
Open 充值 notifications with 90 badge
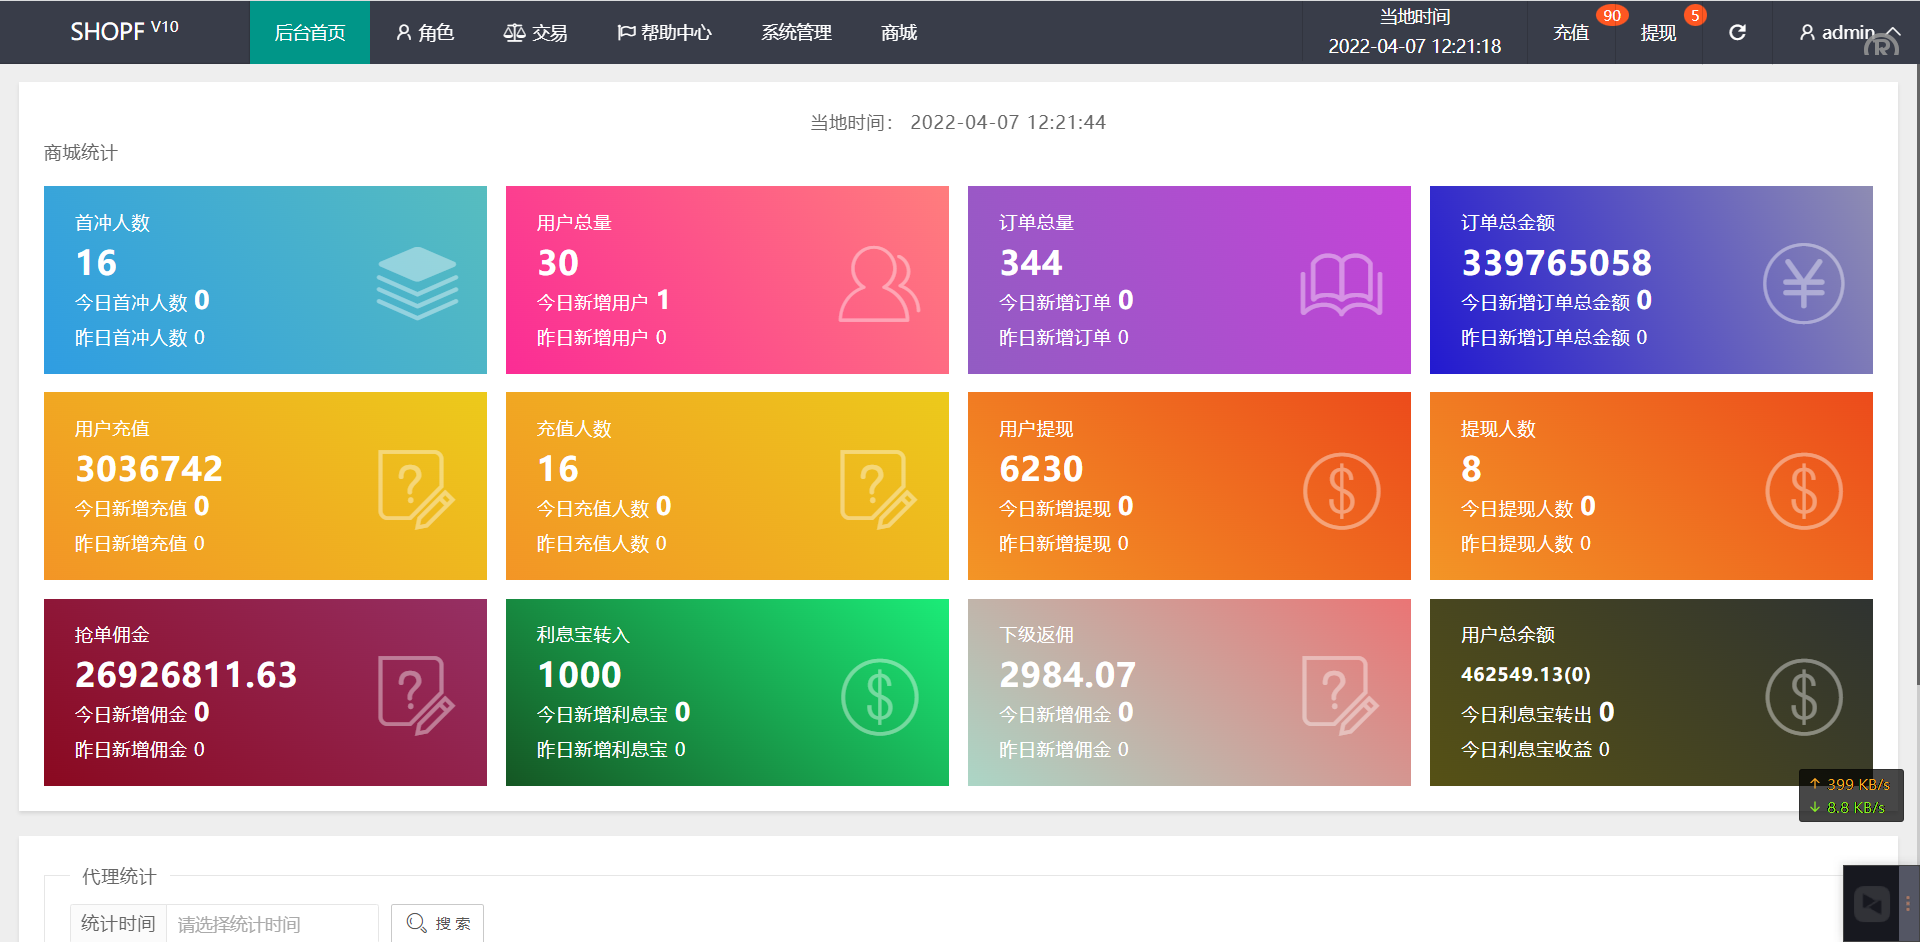tap(1571, 32)
